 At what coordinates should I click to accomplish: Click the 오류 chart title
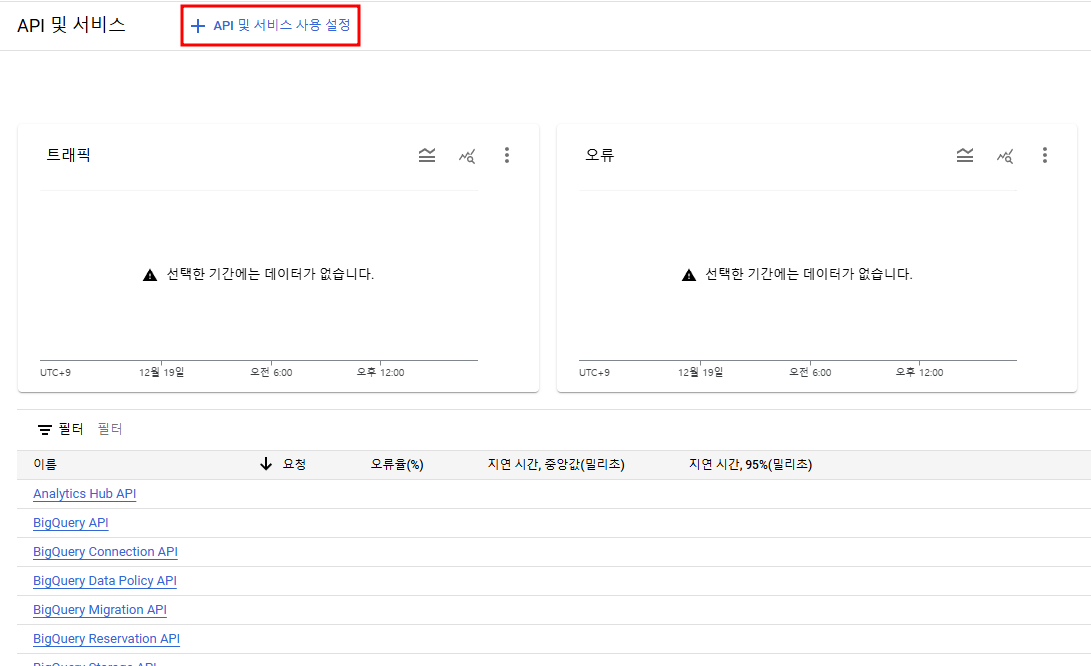click(599, 155)
